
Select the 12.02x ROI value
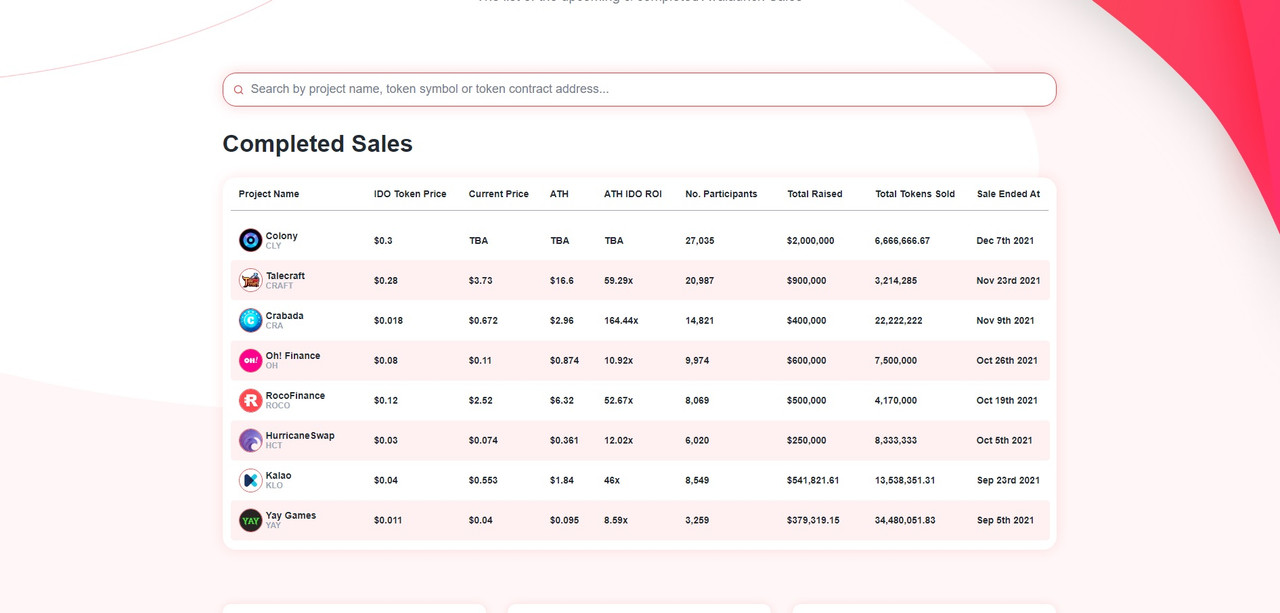tap(618, 441)
